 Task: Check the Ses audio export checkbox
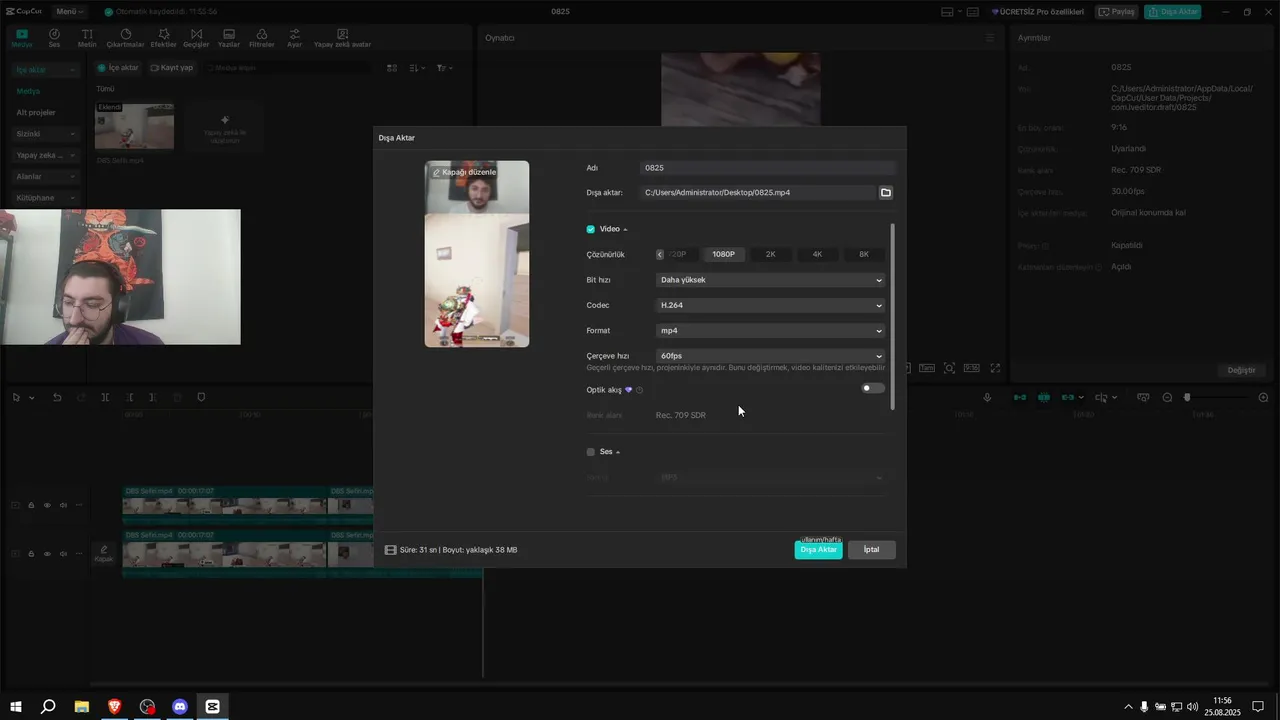click(x=590, y=452)
